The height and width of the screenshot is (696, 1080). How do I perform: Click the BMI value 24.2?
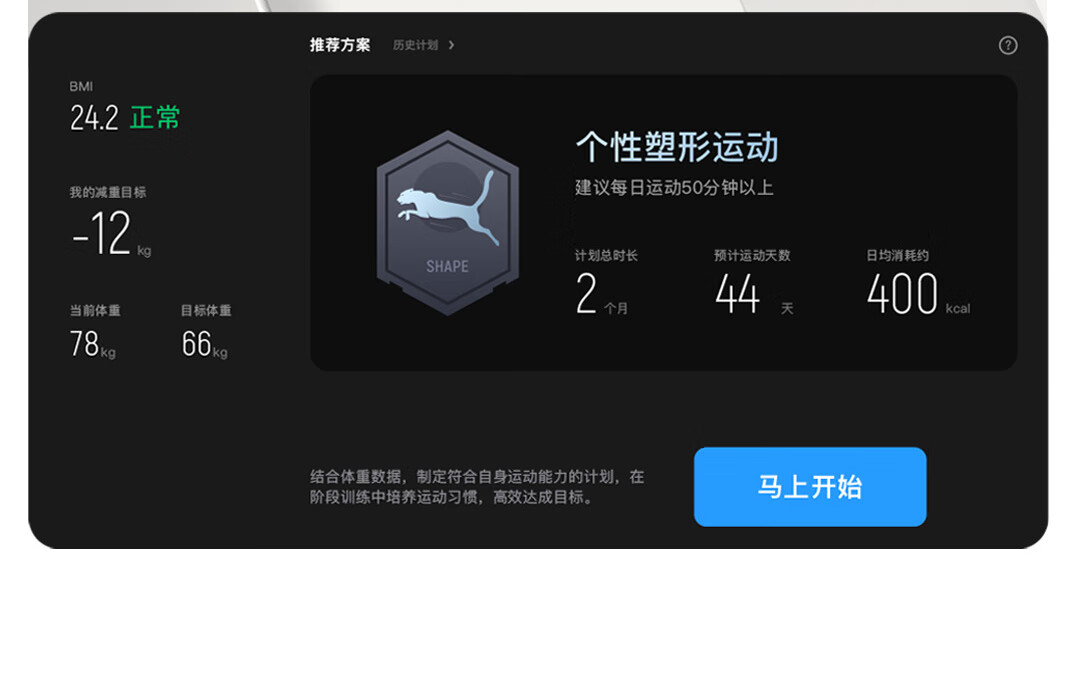coord(94,118)
